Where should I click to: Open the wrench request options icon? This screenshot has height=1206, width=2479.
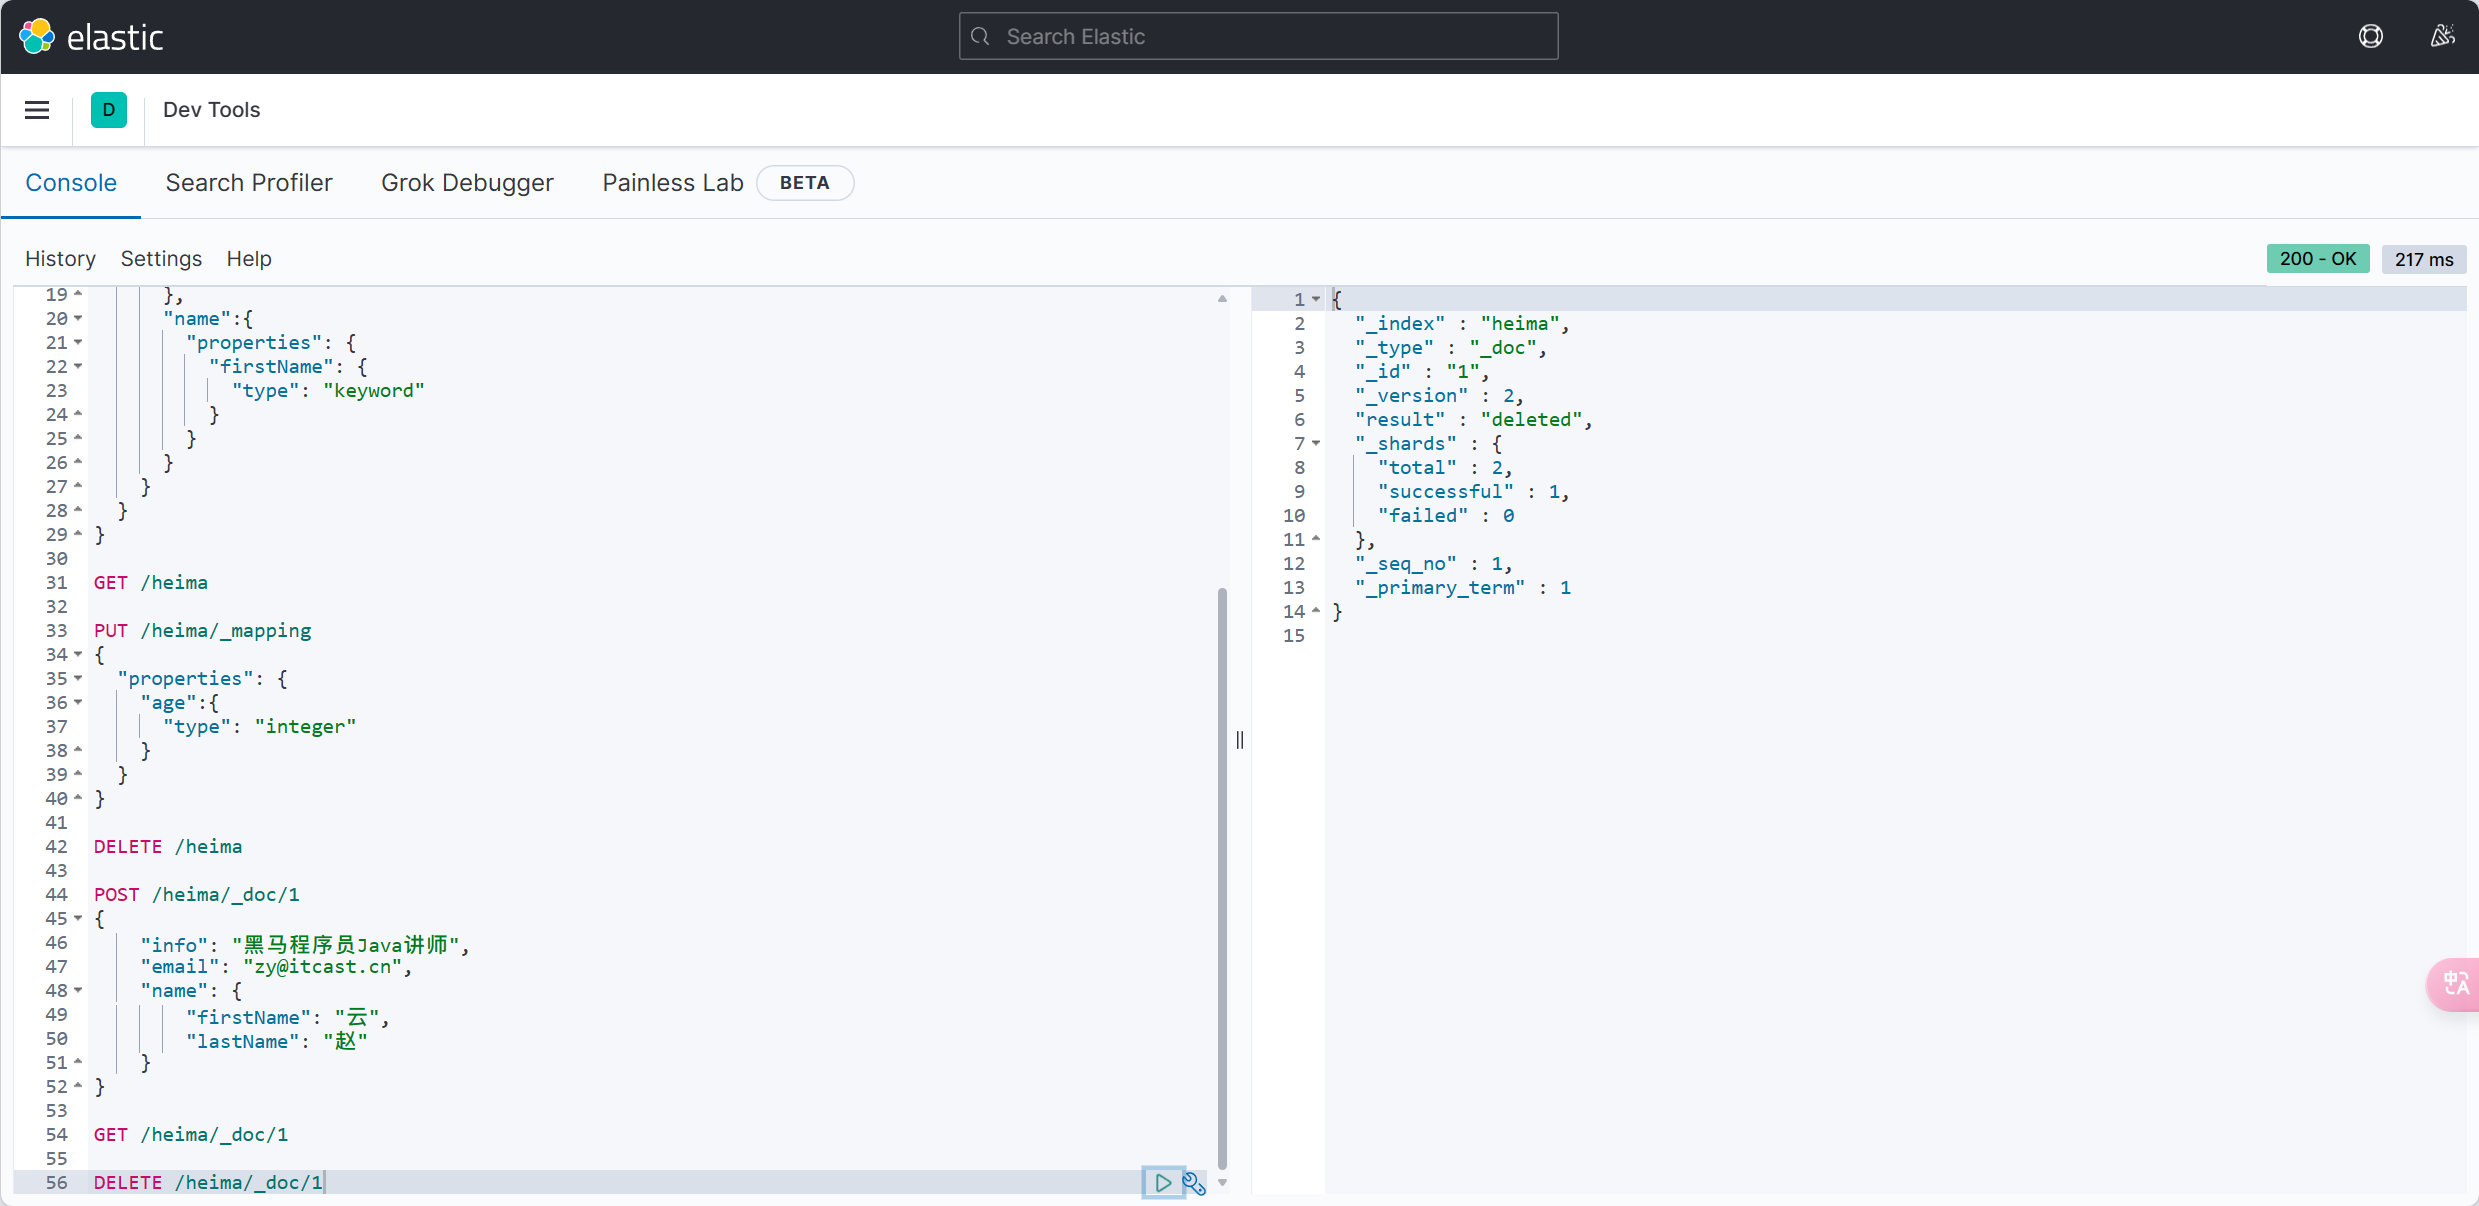click(x=1194, y=1183)
